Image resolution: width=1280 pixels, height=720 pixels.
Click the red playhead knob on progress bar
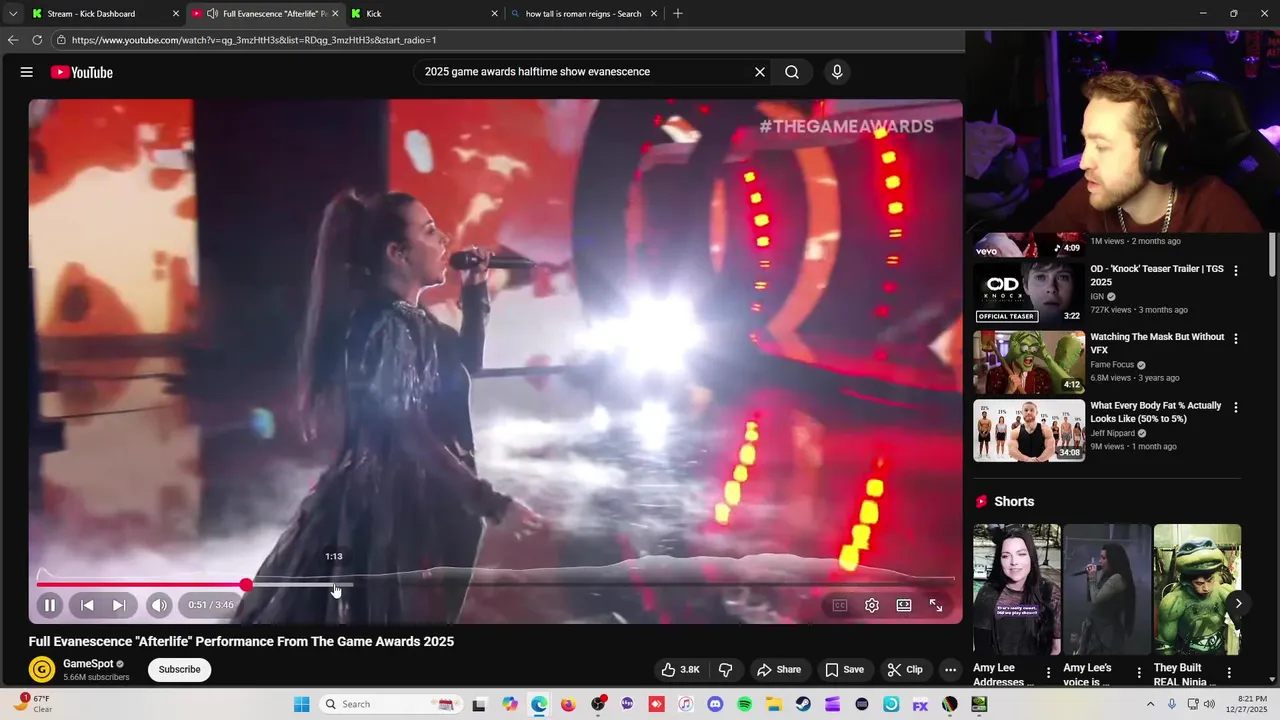click(246, 585)
